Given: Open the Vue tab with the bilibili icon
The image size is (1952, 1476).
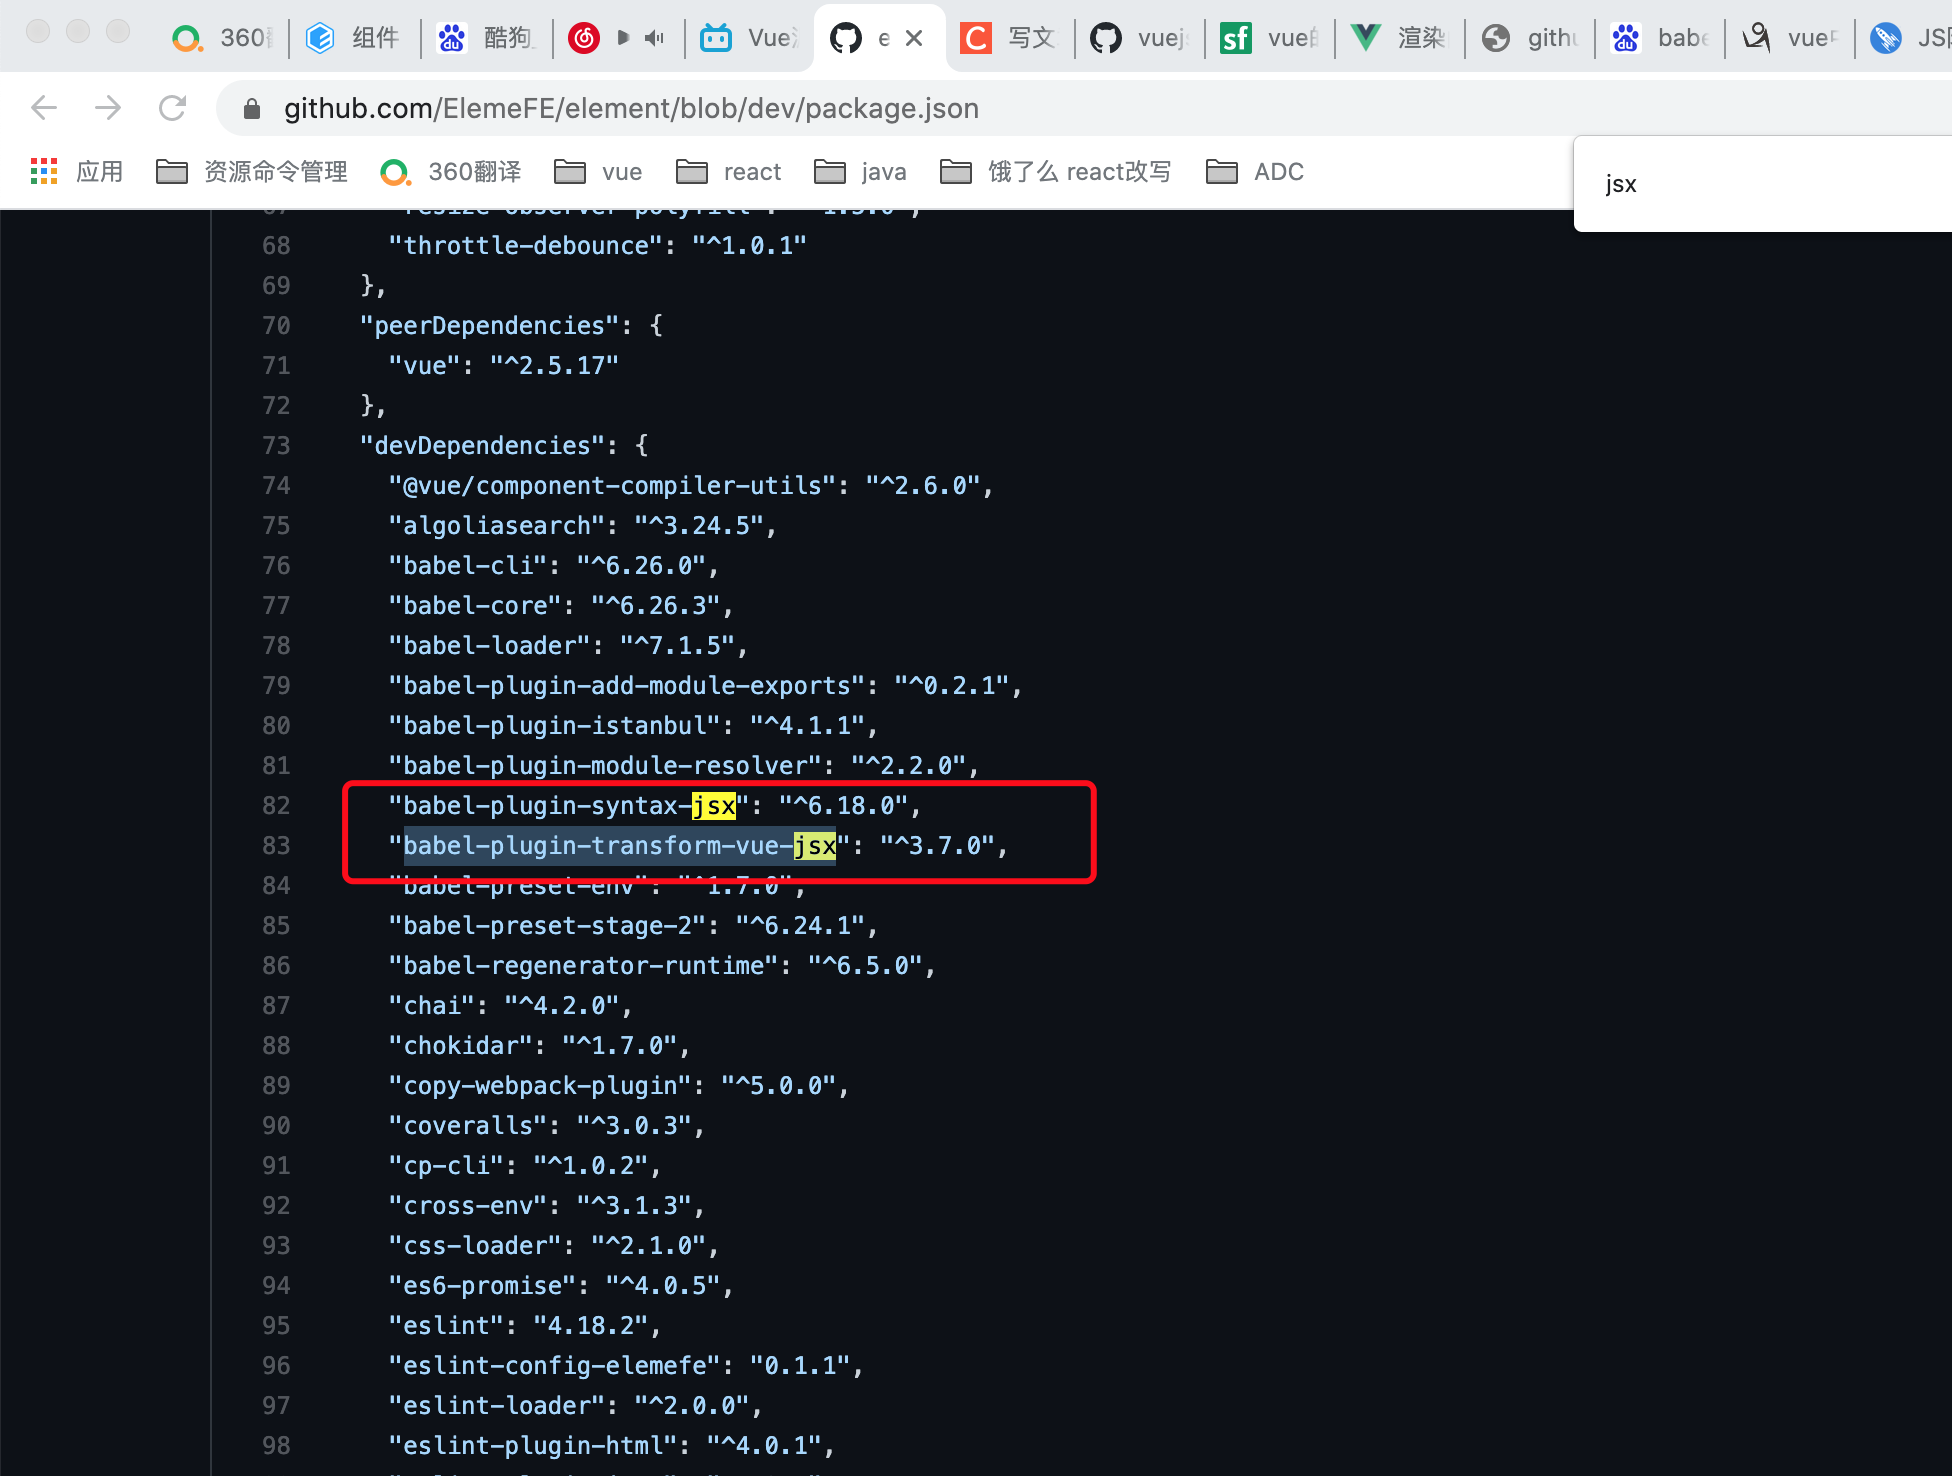Looking at the screenshot, I should (x=748, y=38).
